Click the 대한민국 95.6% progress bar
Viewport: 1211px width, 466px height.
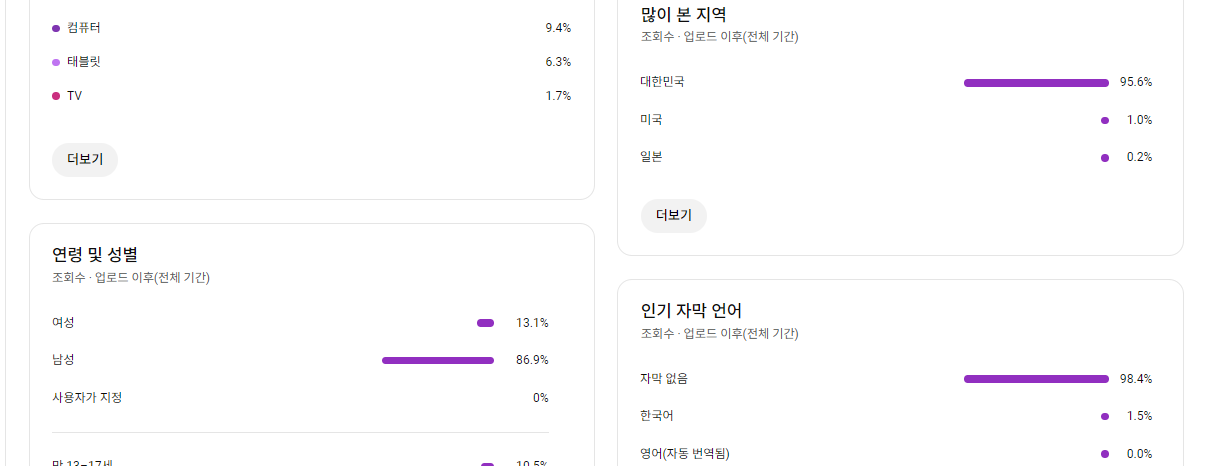(x=1036, y=83)
